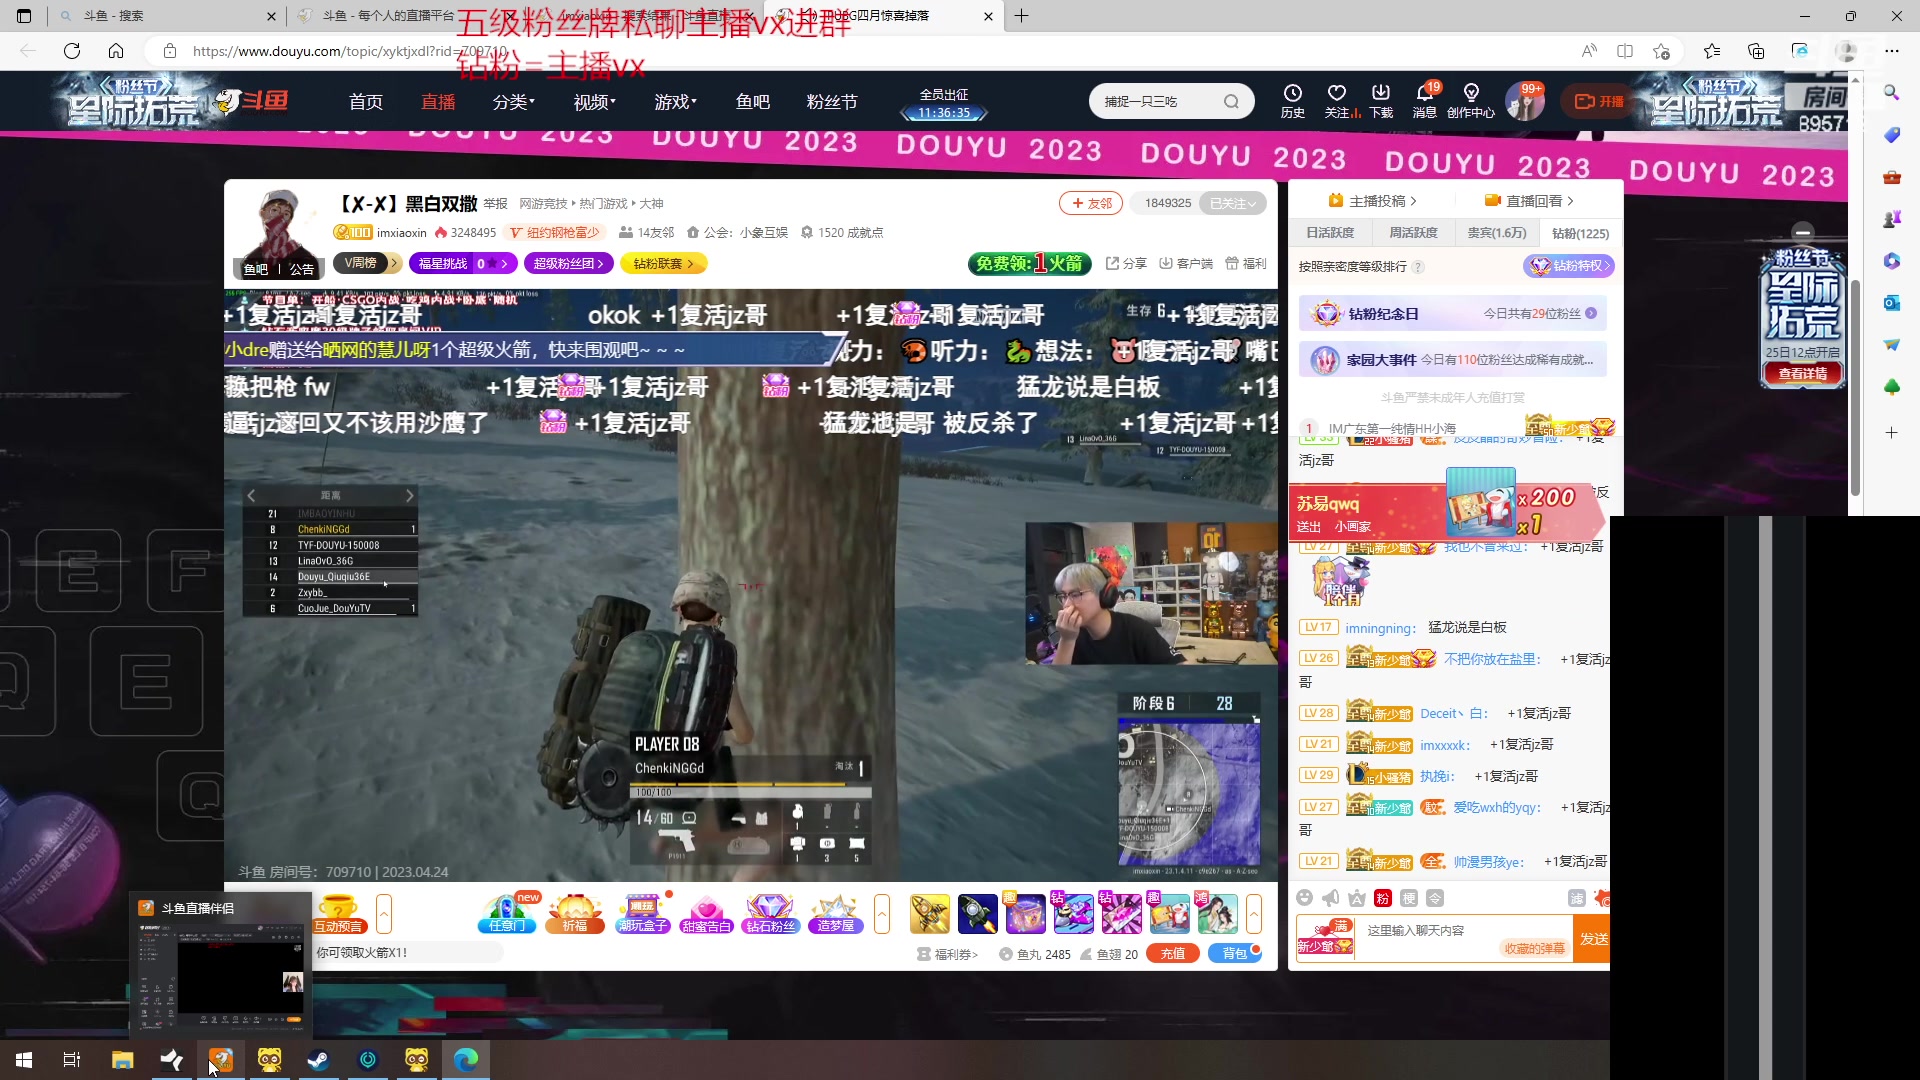Open the 视频 dropdown in navigation
This screenshot has width=1920, height=1080.
point(593,101)
